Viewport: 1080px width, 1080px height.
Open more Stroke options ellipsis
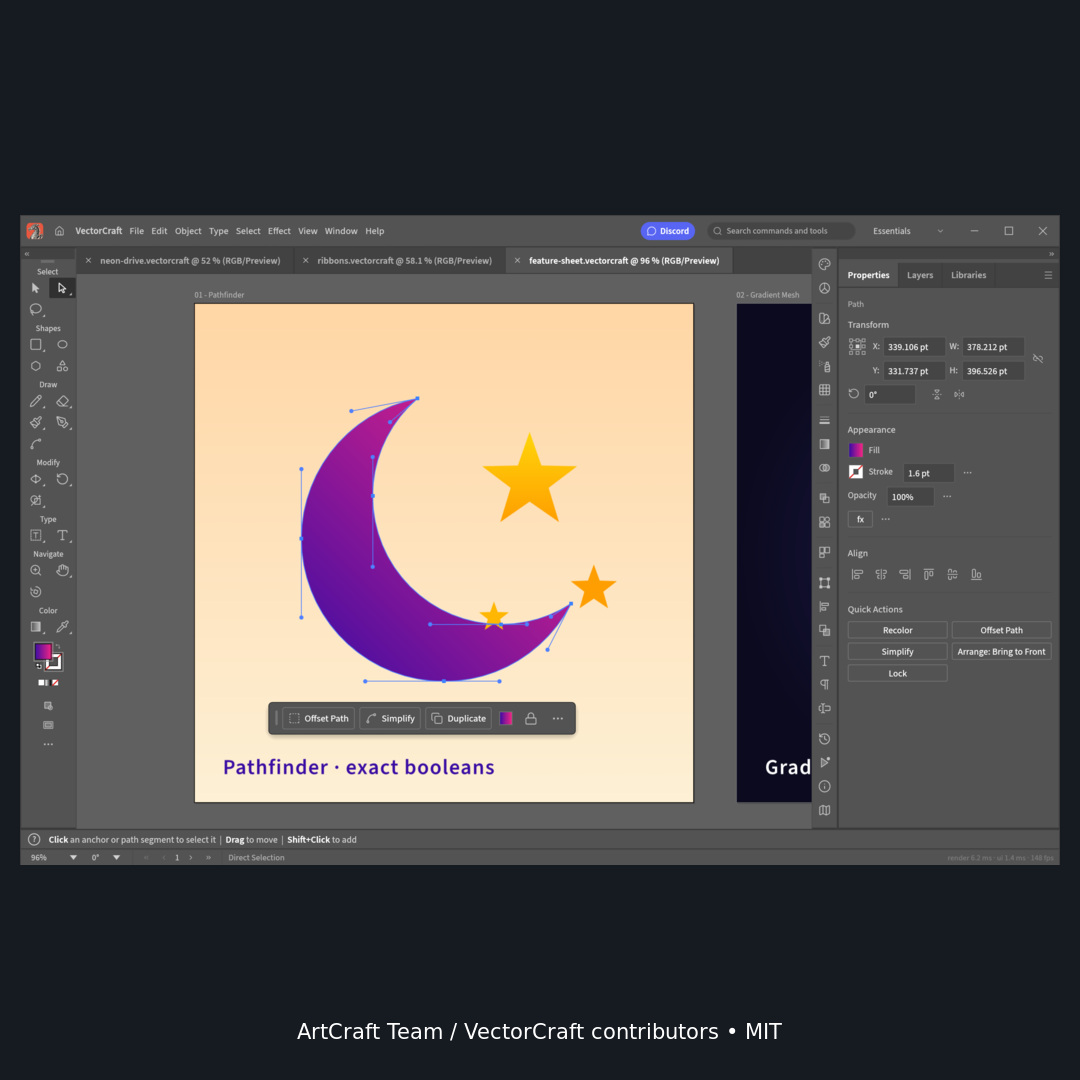pyautogui.click(x=968, y=472)
